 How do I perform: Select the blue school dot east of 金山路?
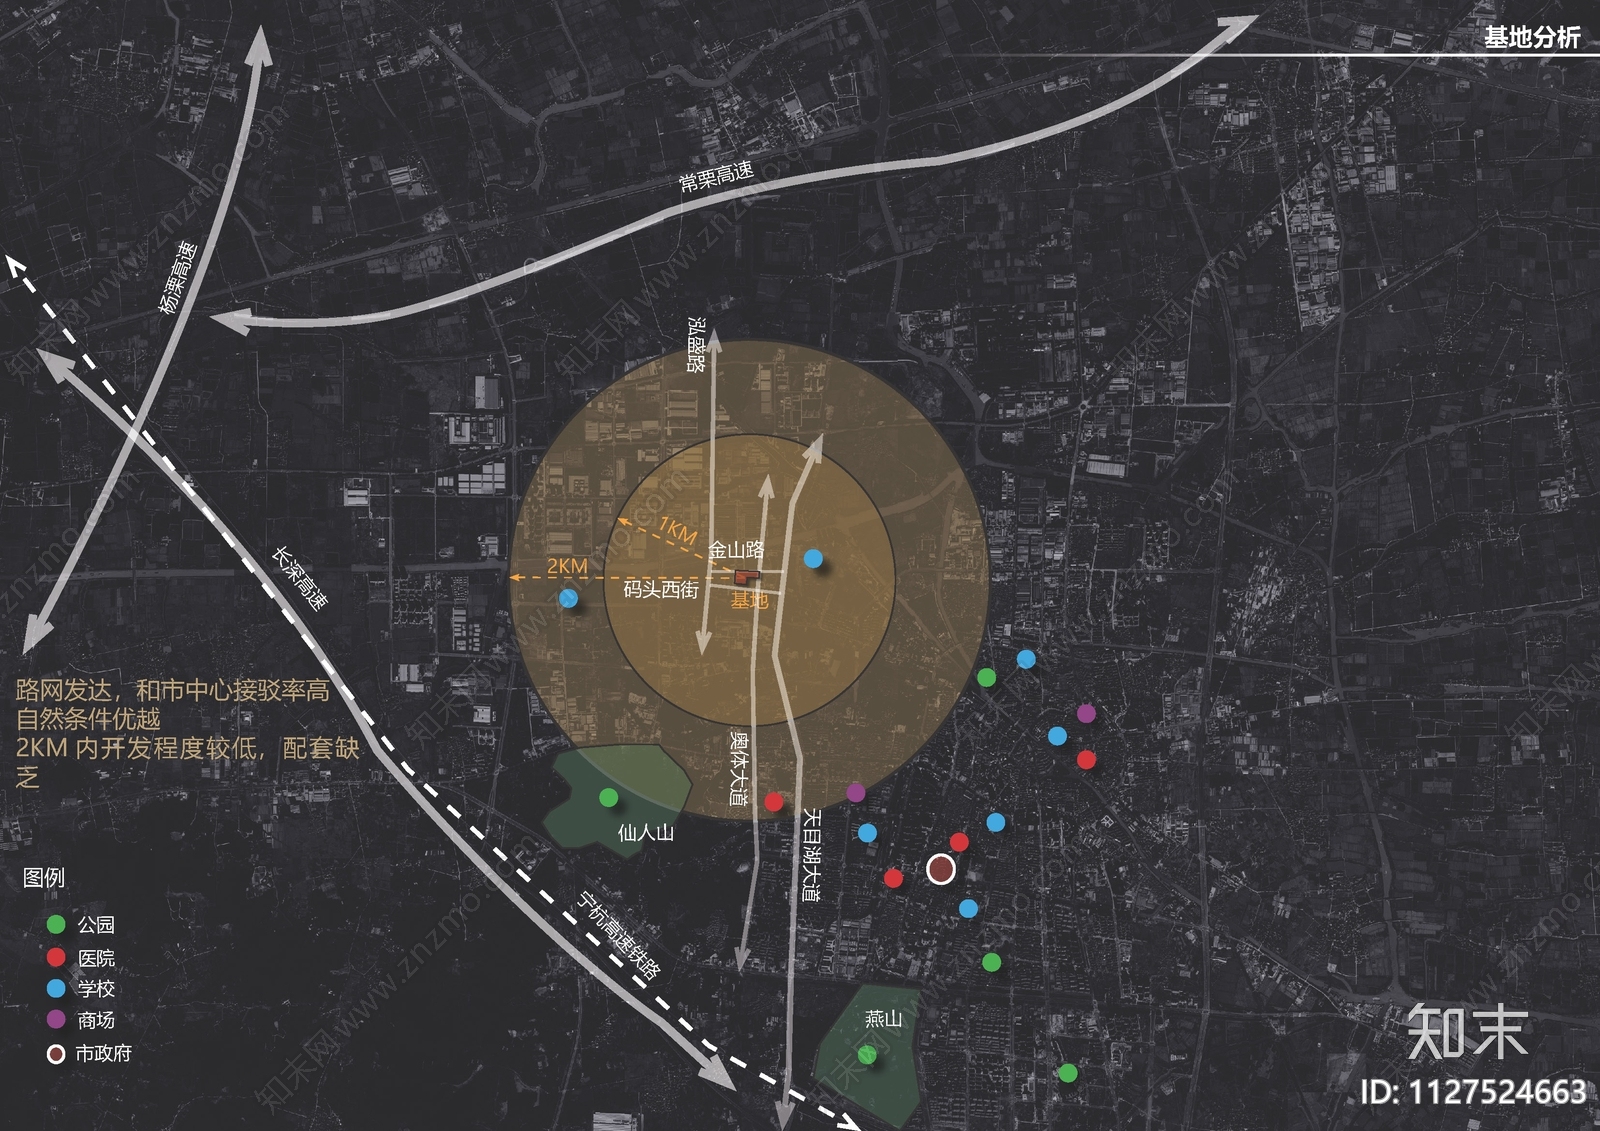[x=813, y=558]
